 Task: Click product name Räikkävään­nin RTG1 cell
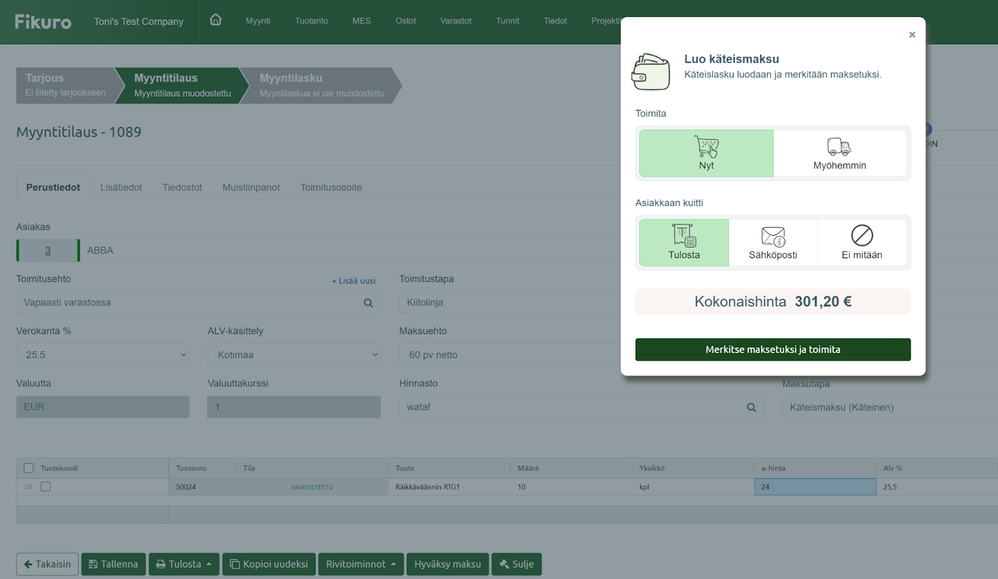[x=449, y=487]
